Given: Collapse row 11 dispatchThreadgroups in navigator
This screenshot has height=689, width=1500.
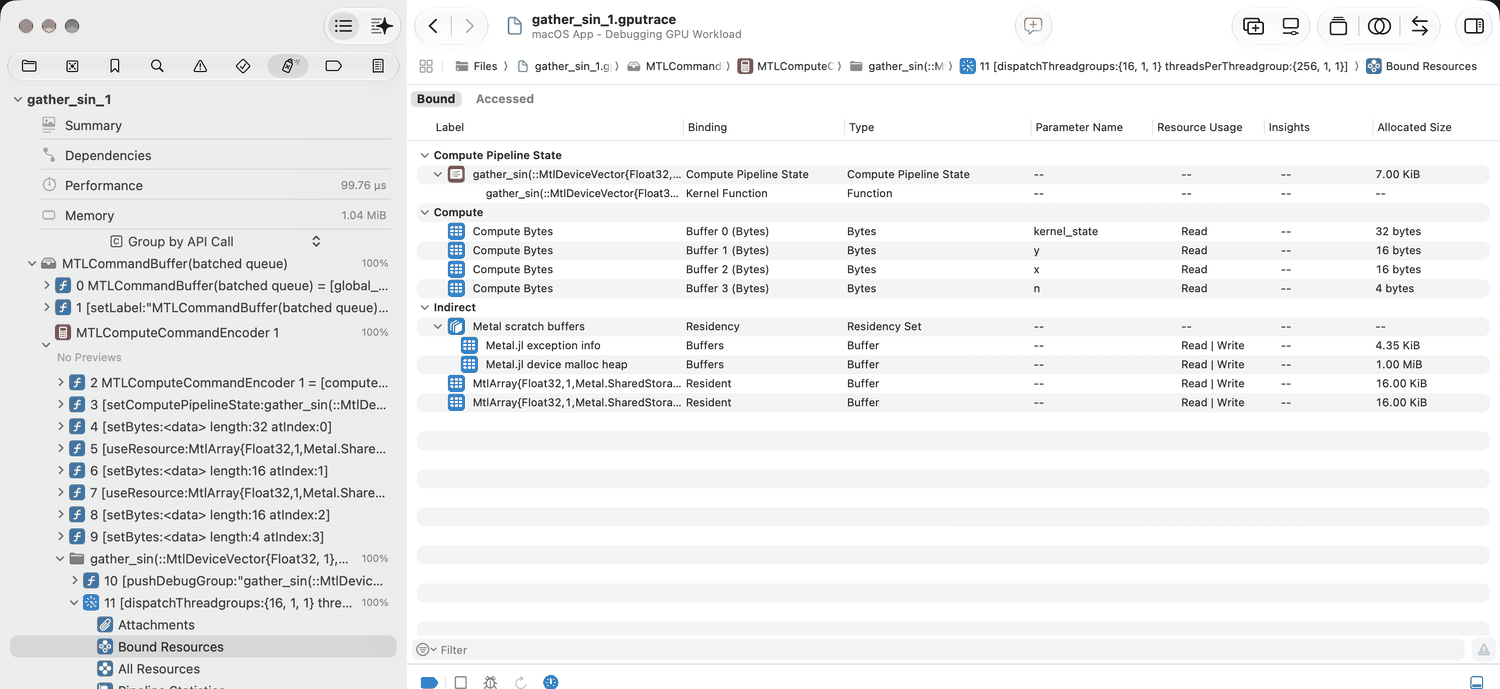Looking at the screenshot, I should point(74,603).
